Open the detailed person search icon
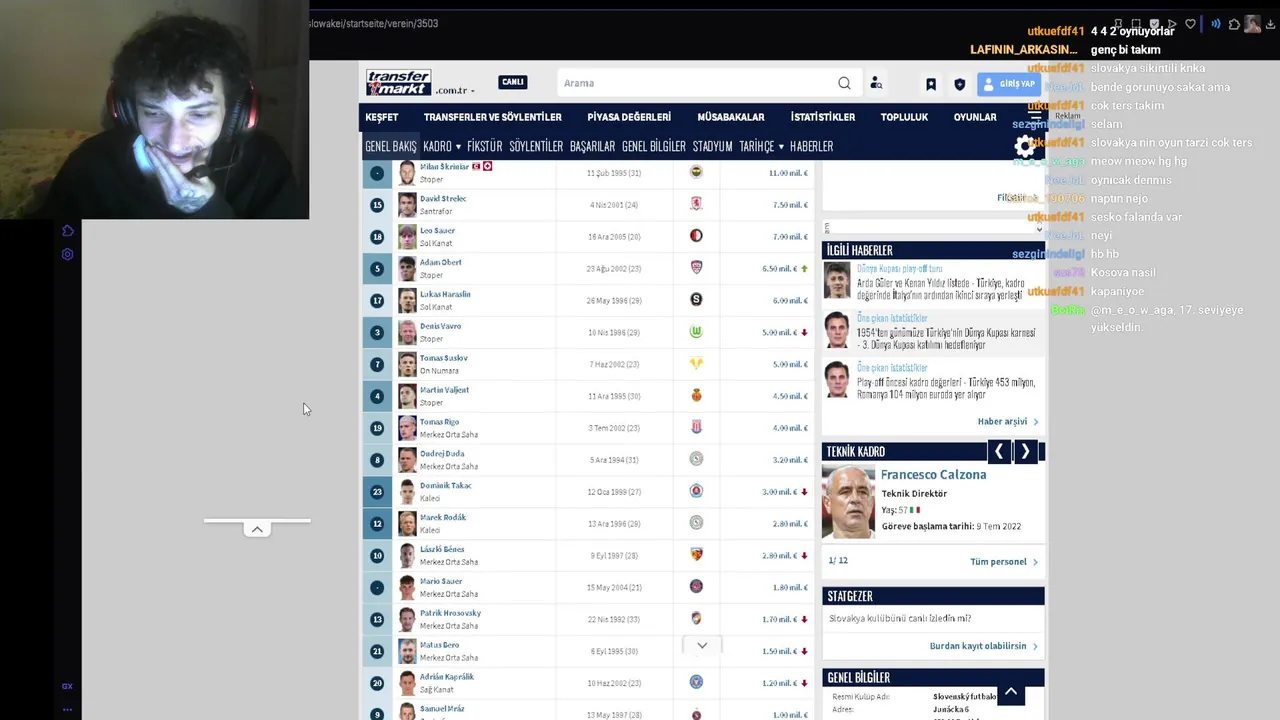 click(x=876, y=83)
